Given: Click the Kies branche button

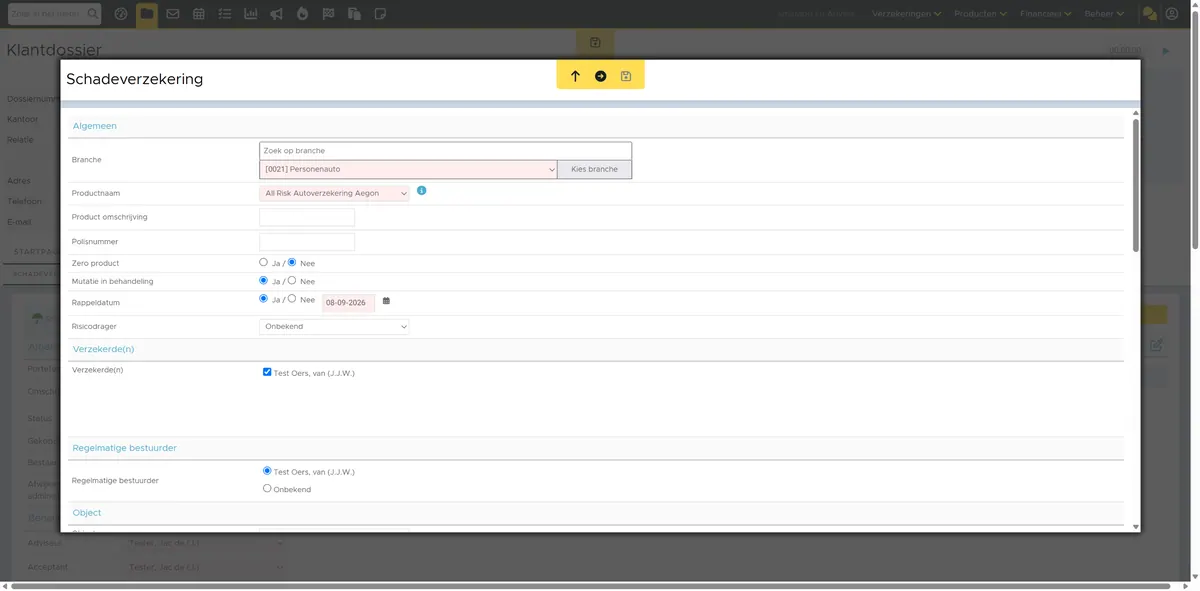Looking at the screenshot, I should 594,169.
